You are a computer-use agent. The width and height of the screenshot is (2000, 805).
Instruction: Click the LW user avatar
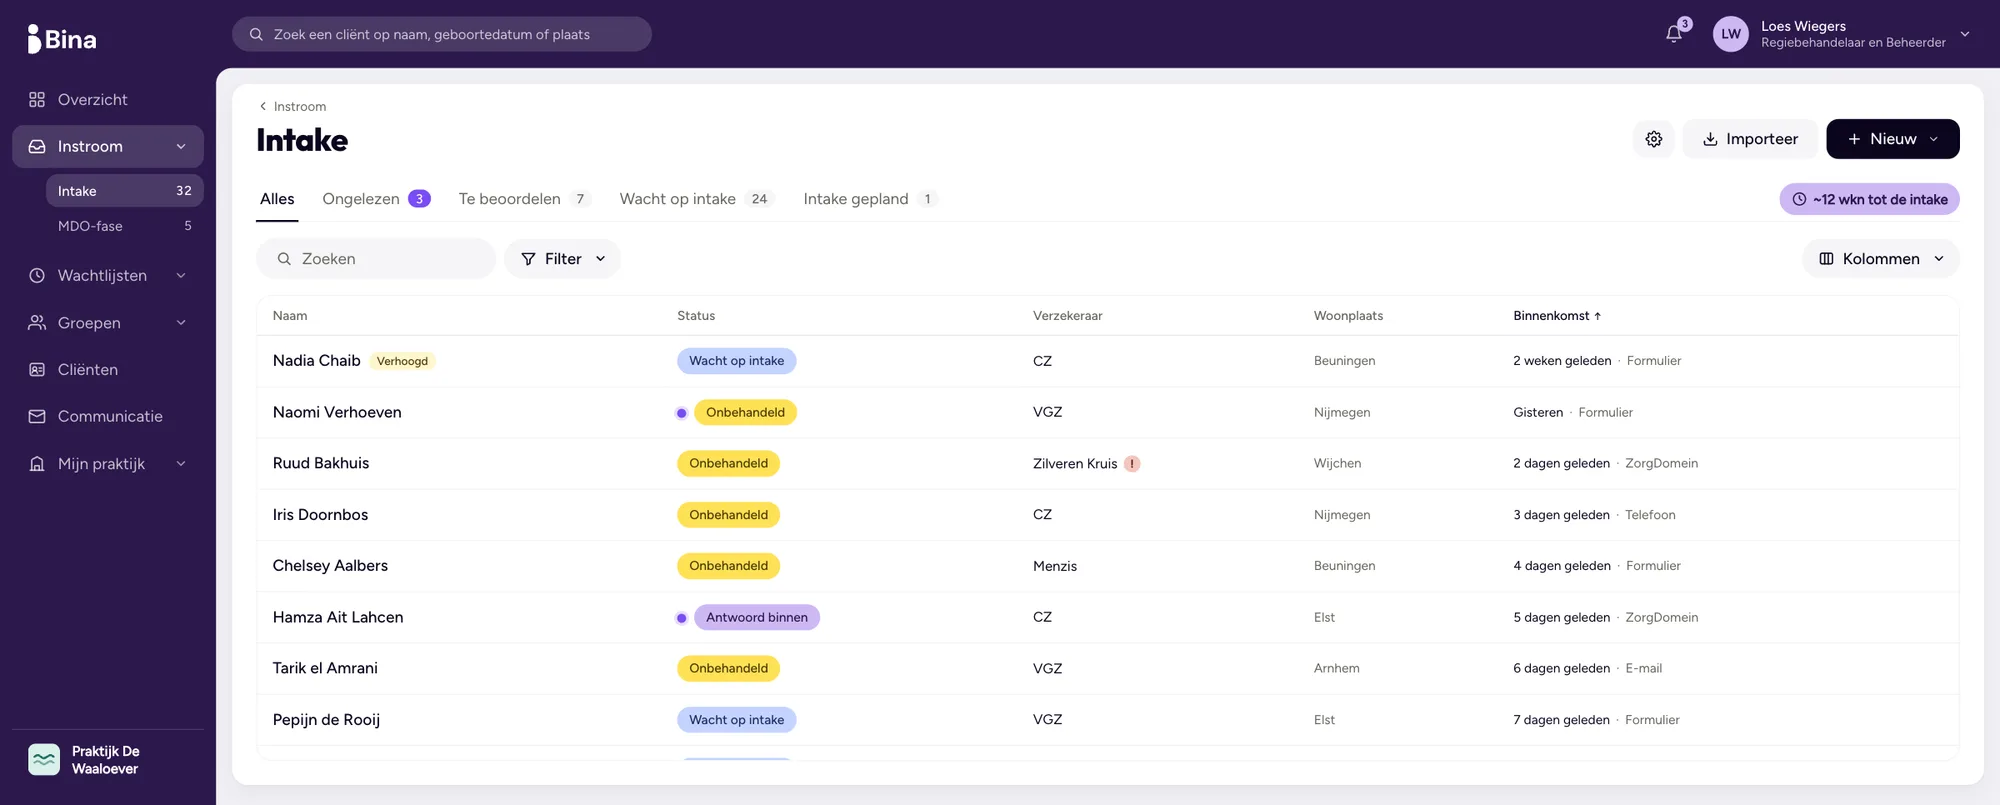coord(1731,34)
